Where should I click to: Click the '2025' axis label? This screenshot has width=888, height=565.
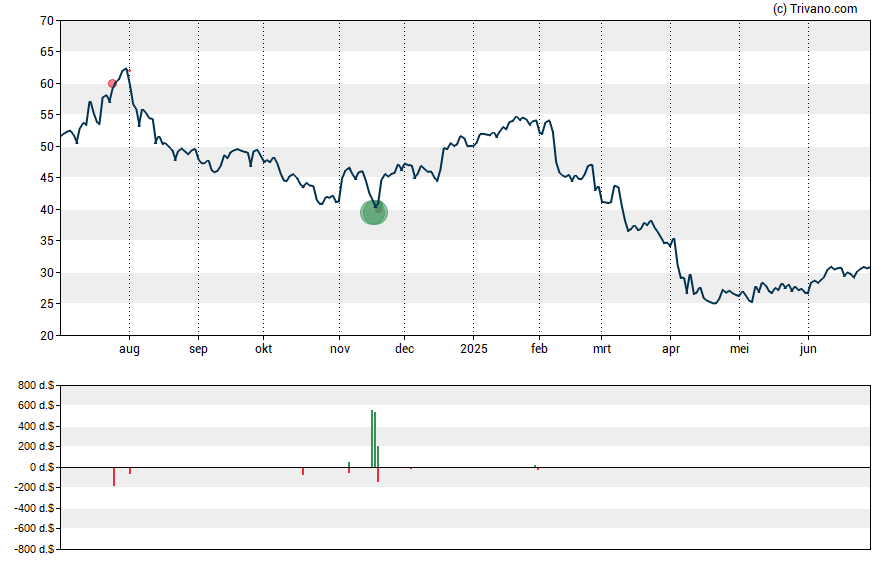(473, 349)
